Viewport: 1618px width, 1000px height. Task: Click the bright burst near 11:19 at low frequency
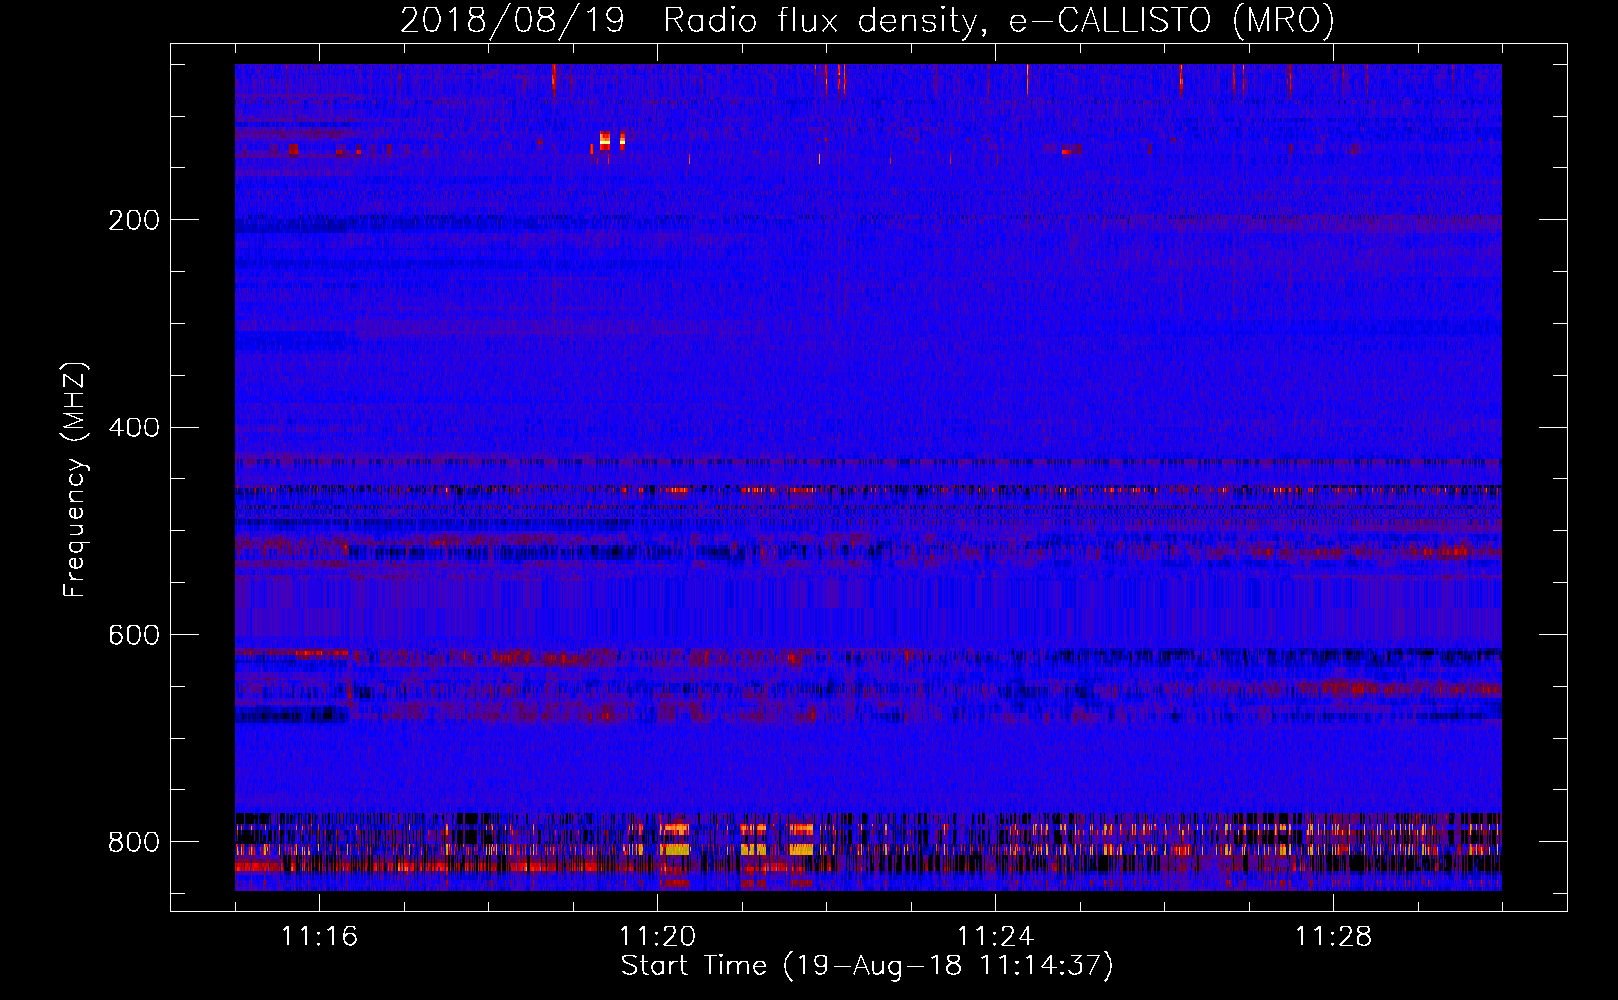610,141
